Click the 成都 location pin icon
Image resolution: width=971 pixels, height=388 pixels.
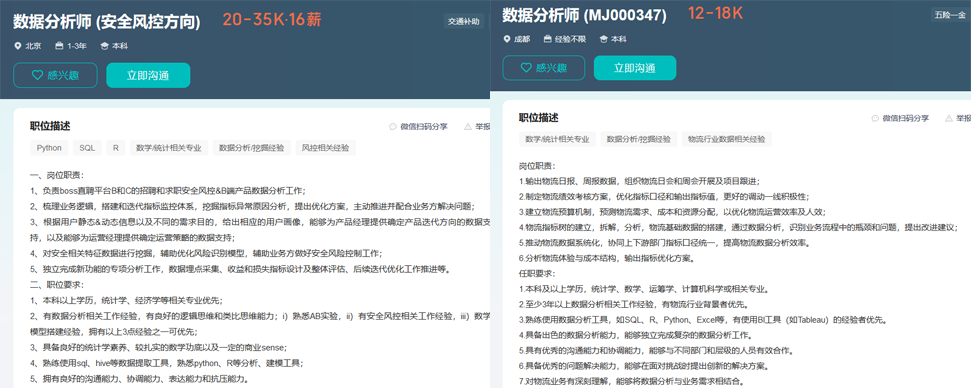(x=507, y=39)
